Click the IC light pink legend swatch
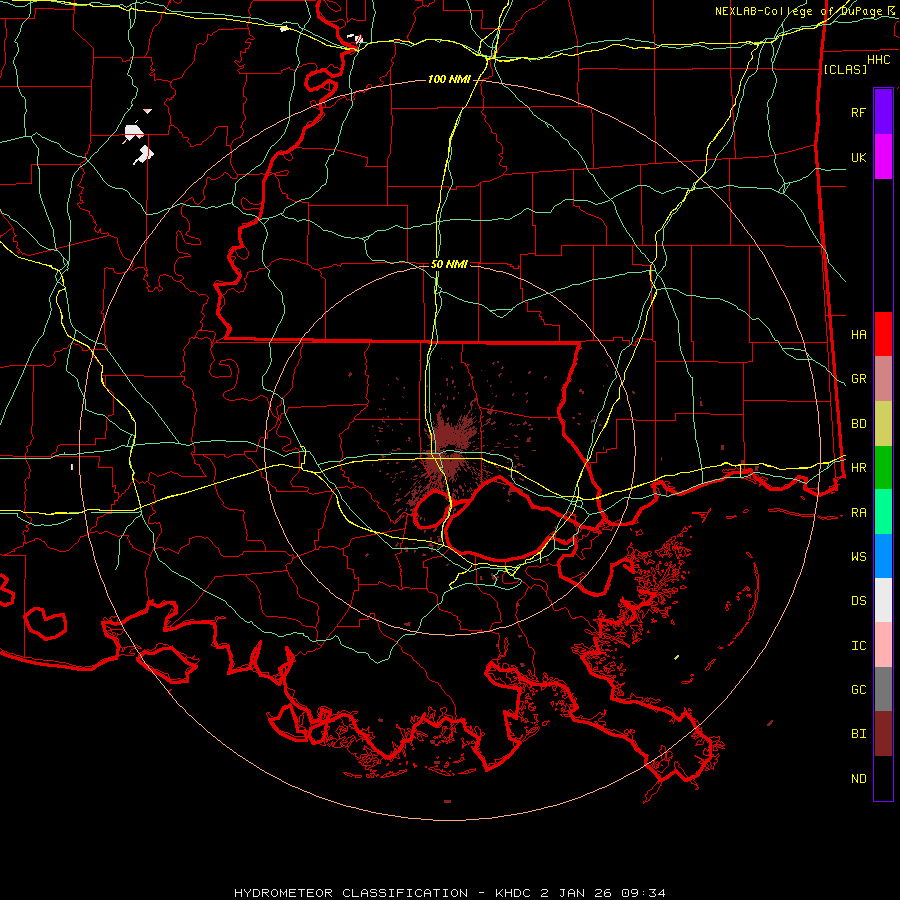This screenshot has height=900, width=900. (883, 645)
